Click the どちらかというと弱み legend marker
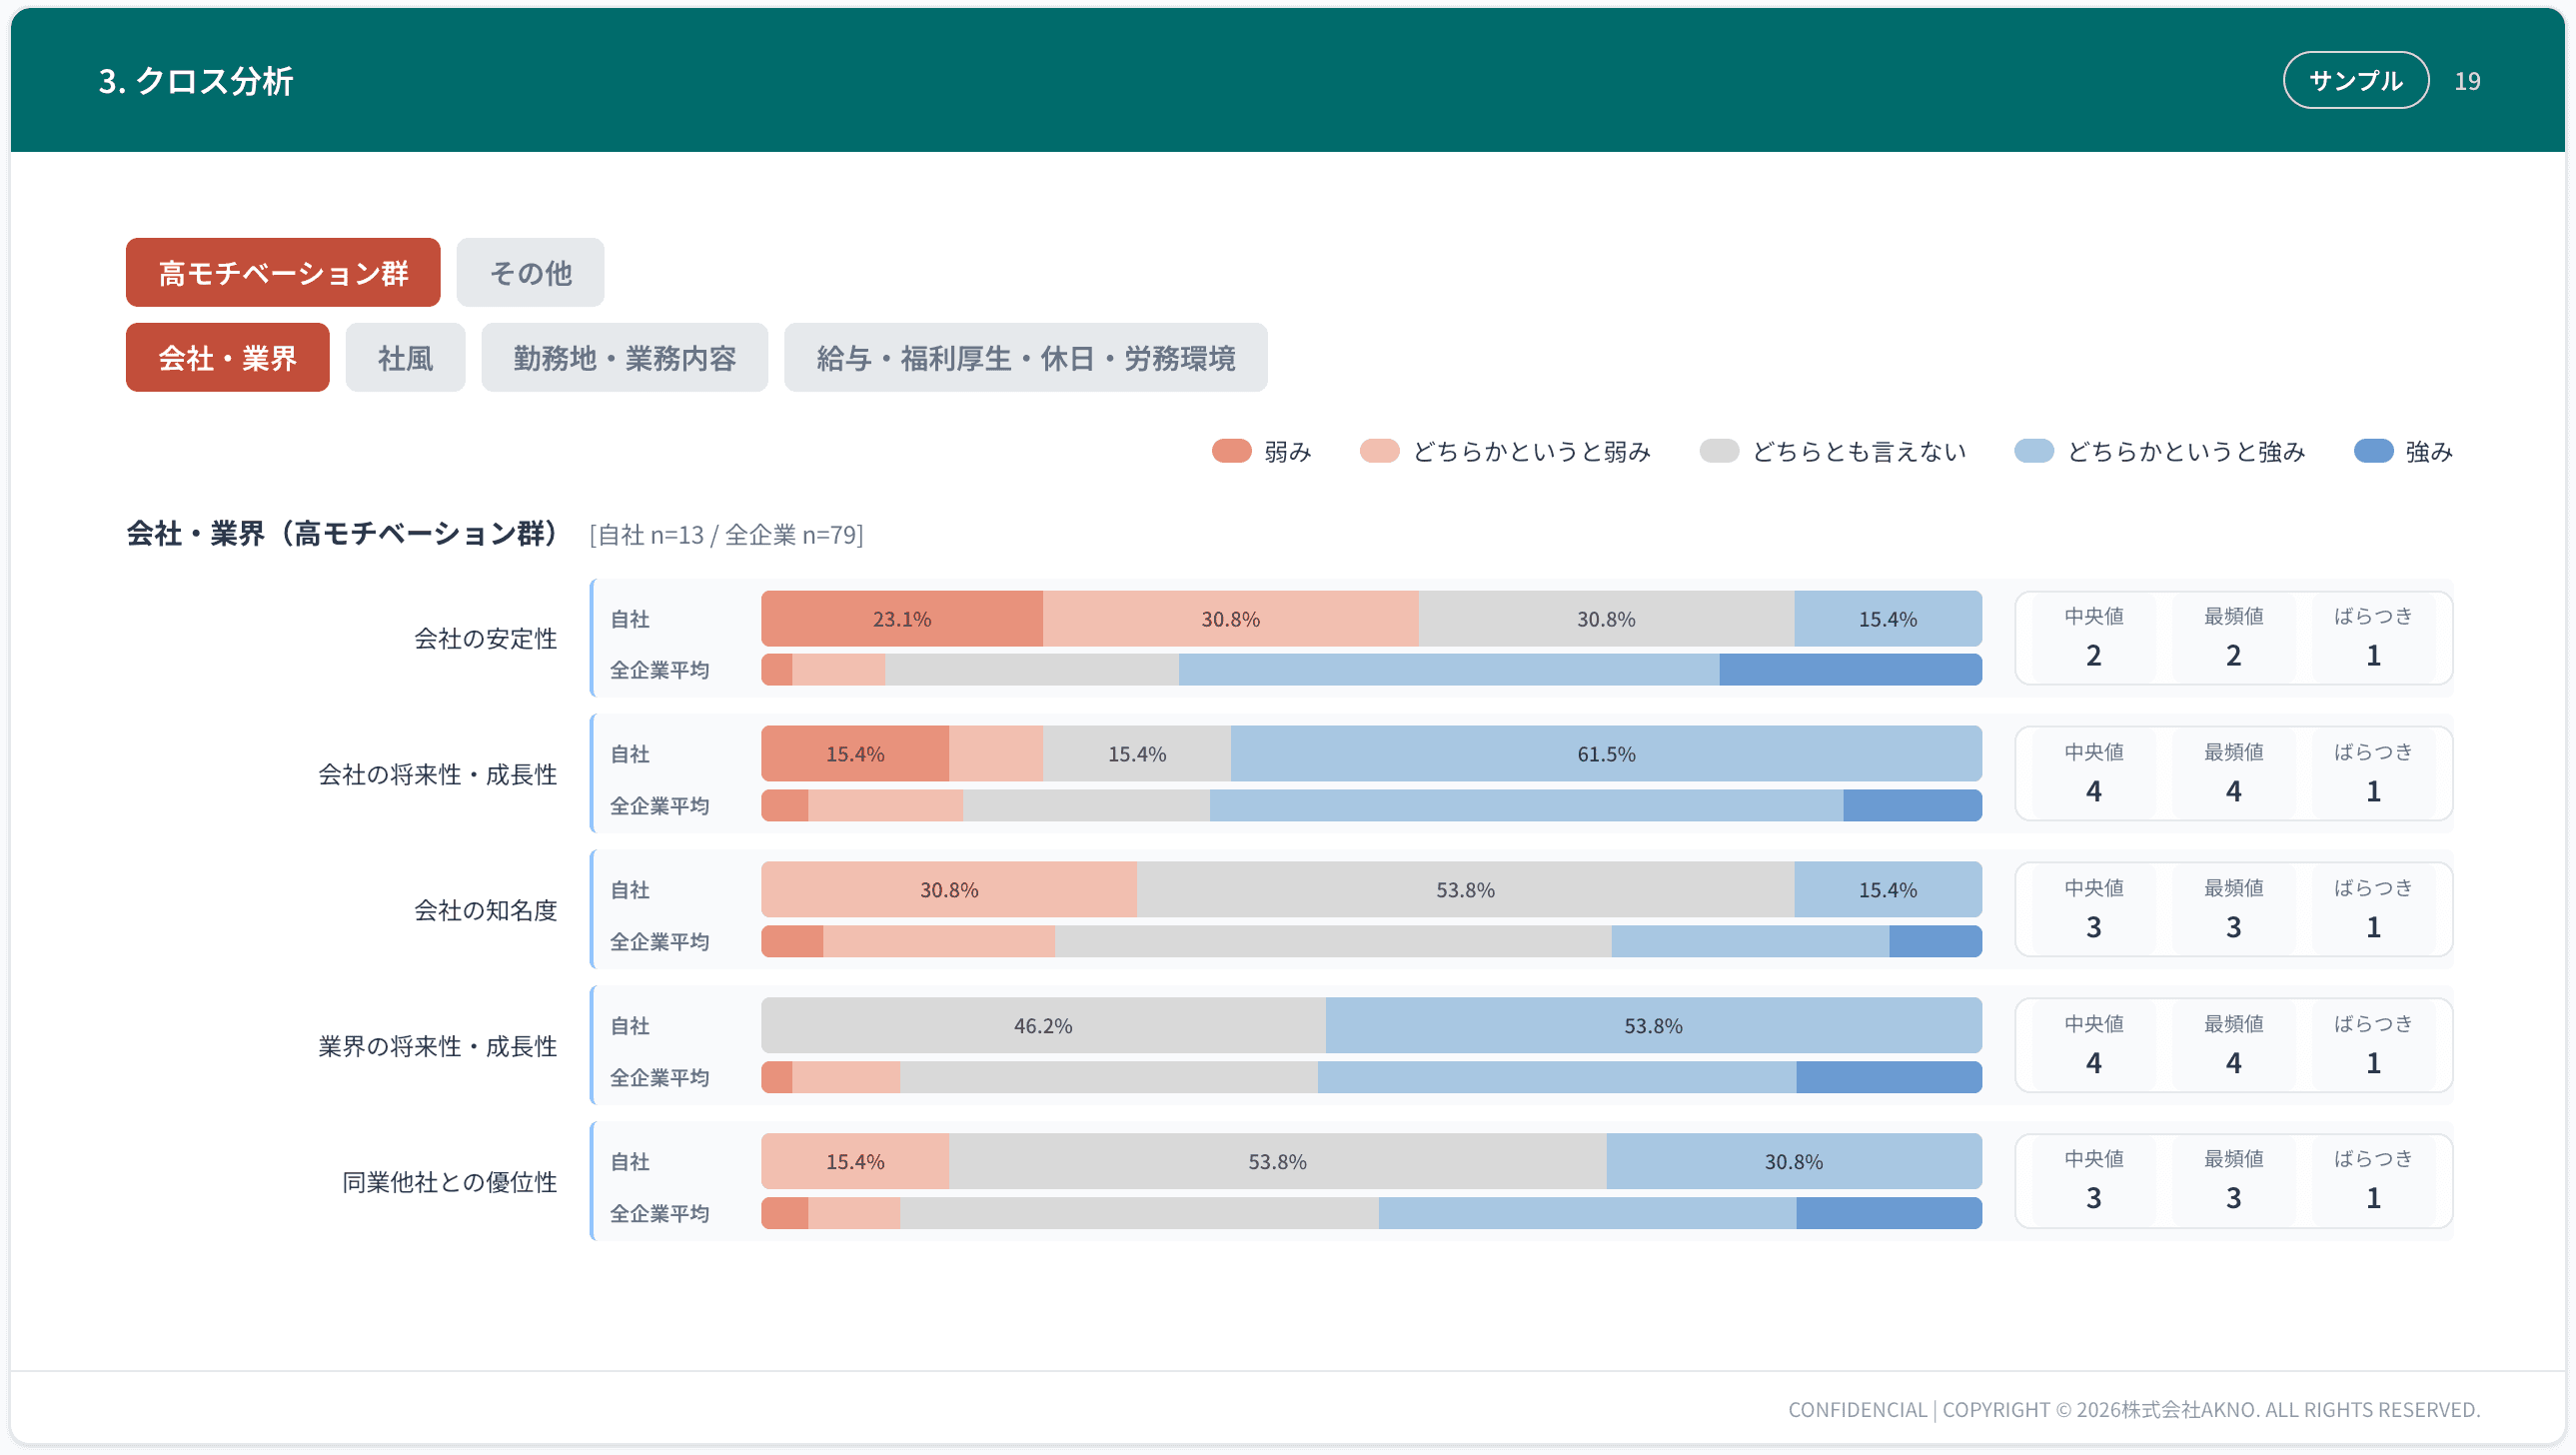Viewport: 2576px width, 1455px height. 1379,451
